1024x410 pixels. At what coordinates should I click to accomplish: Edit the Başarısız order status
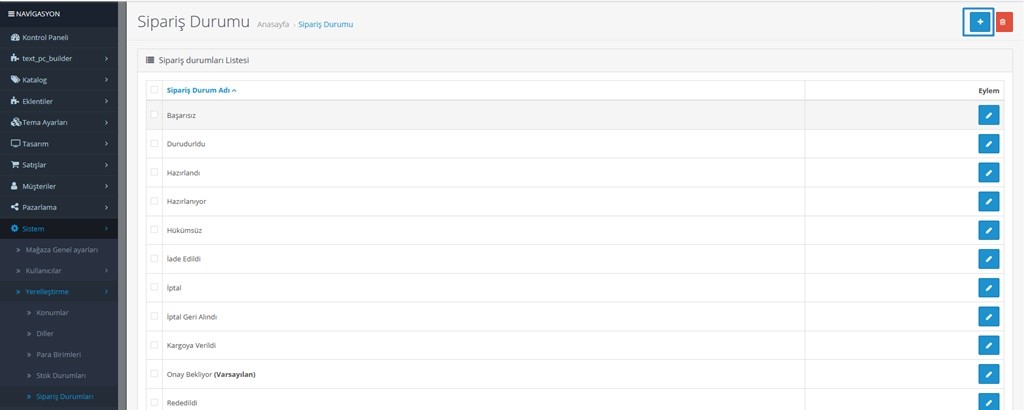(x=988, y=116)
